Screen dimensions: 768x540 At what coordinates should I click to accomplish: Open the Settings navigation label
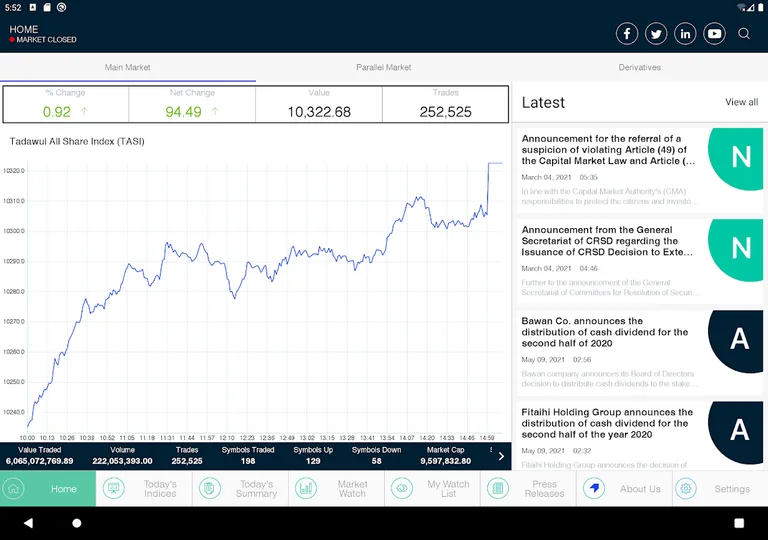tap(732, 489)
